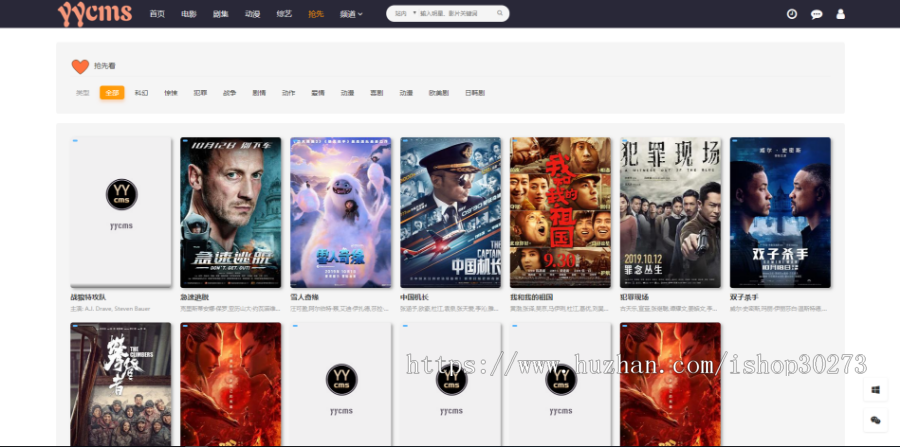Filter by 日韩剧 category

click(x=475, y=92)
